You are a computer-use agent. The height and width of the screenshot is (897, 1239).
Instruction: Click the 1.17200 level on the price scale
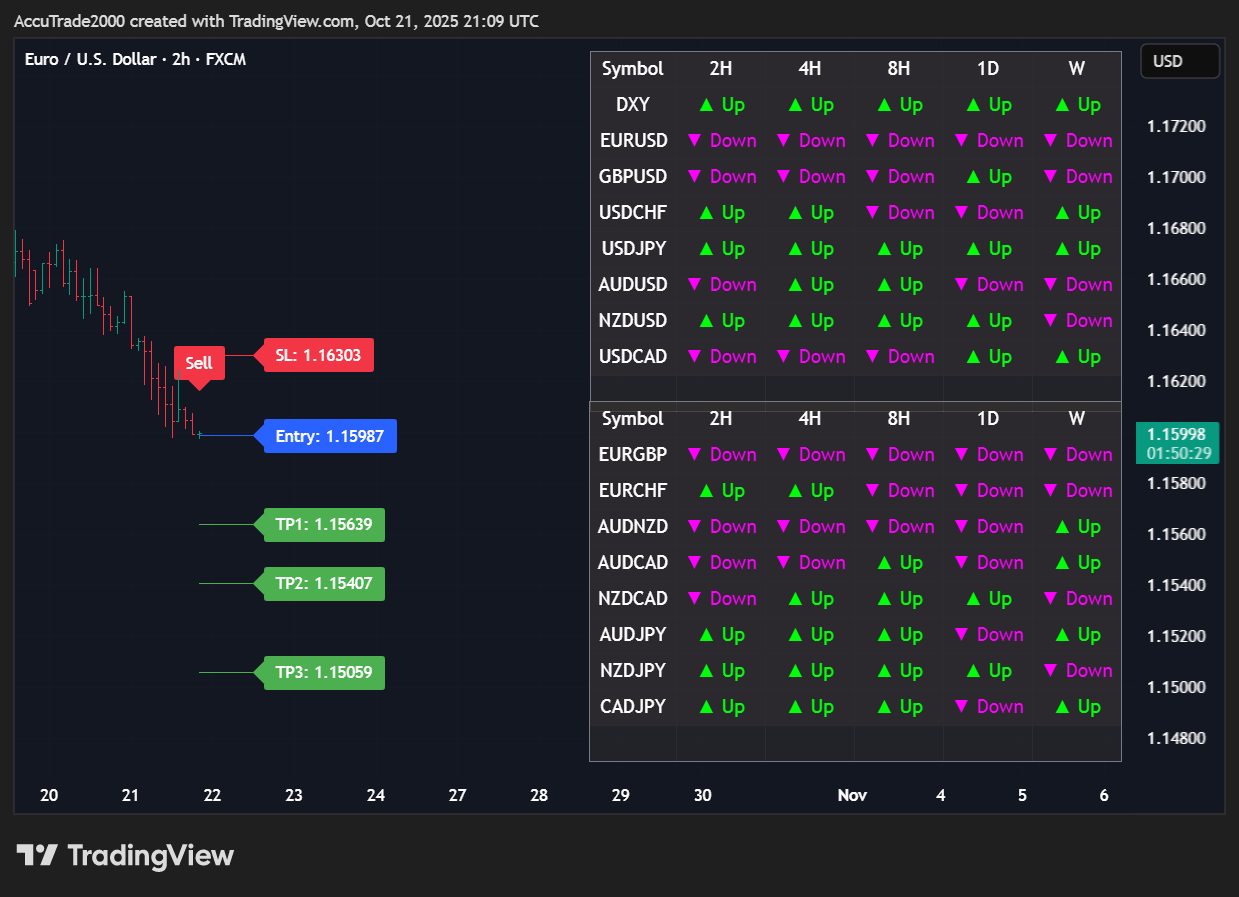1176,127
